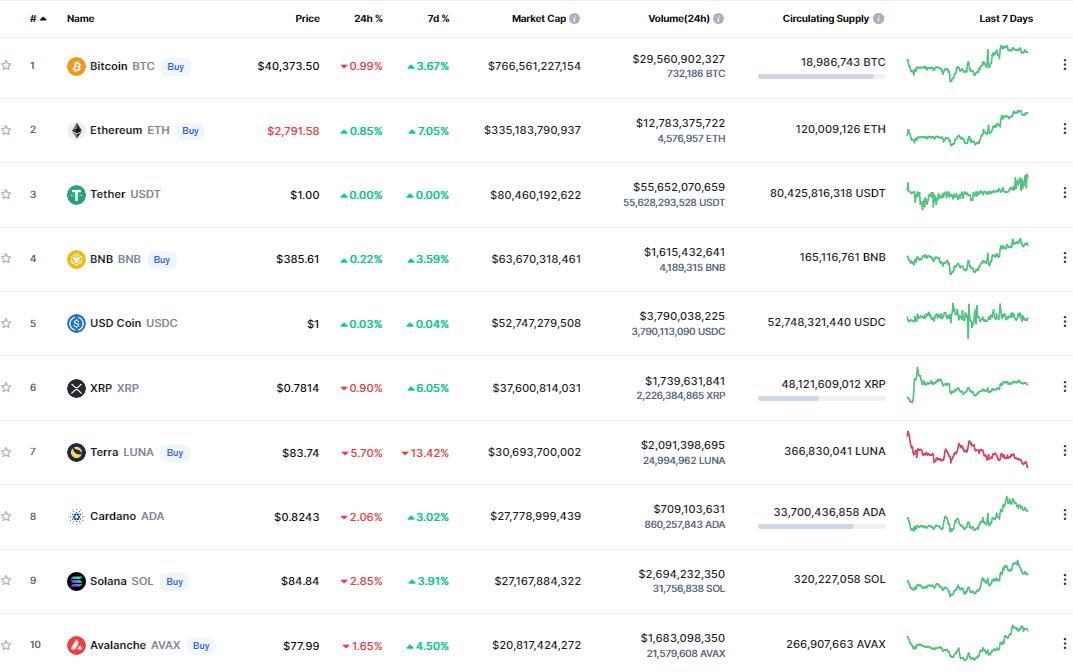Click Tether volume $55,652,070,659
1073x672 pixels.
point(679,187)
